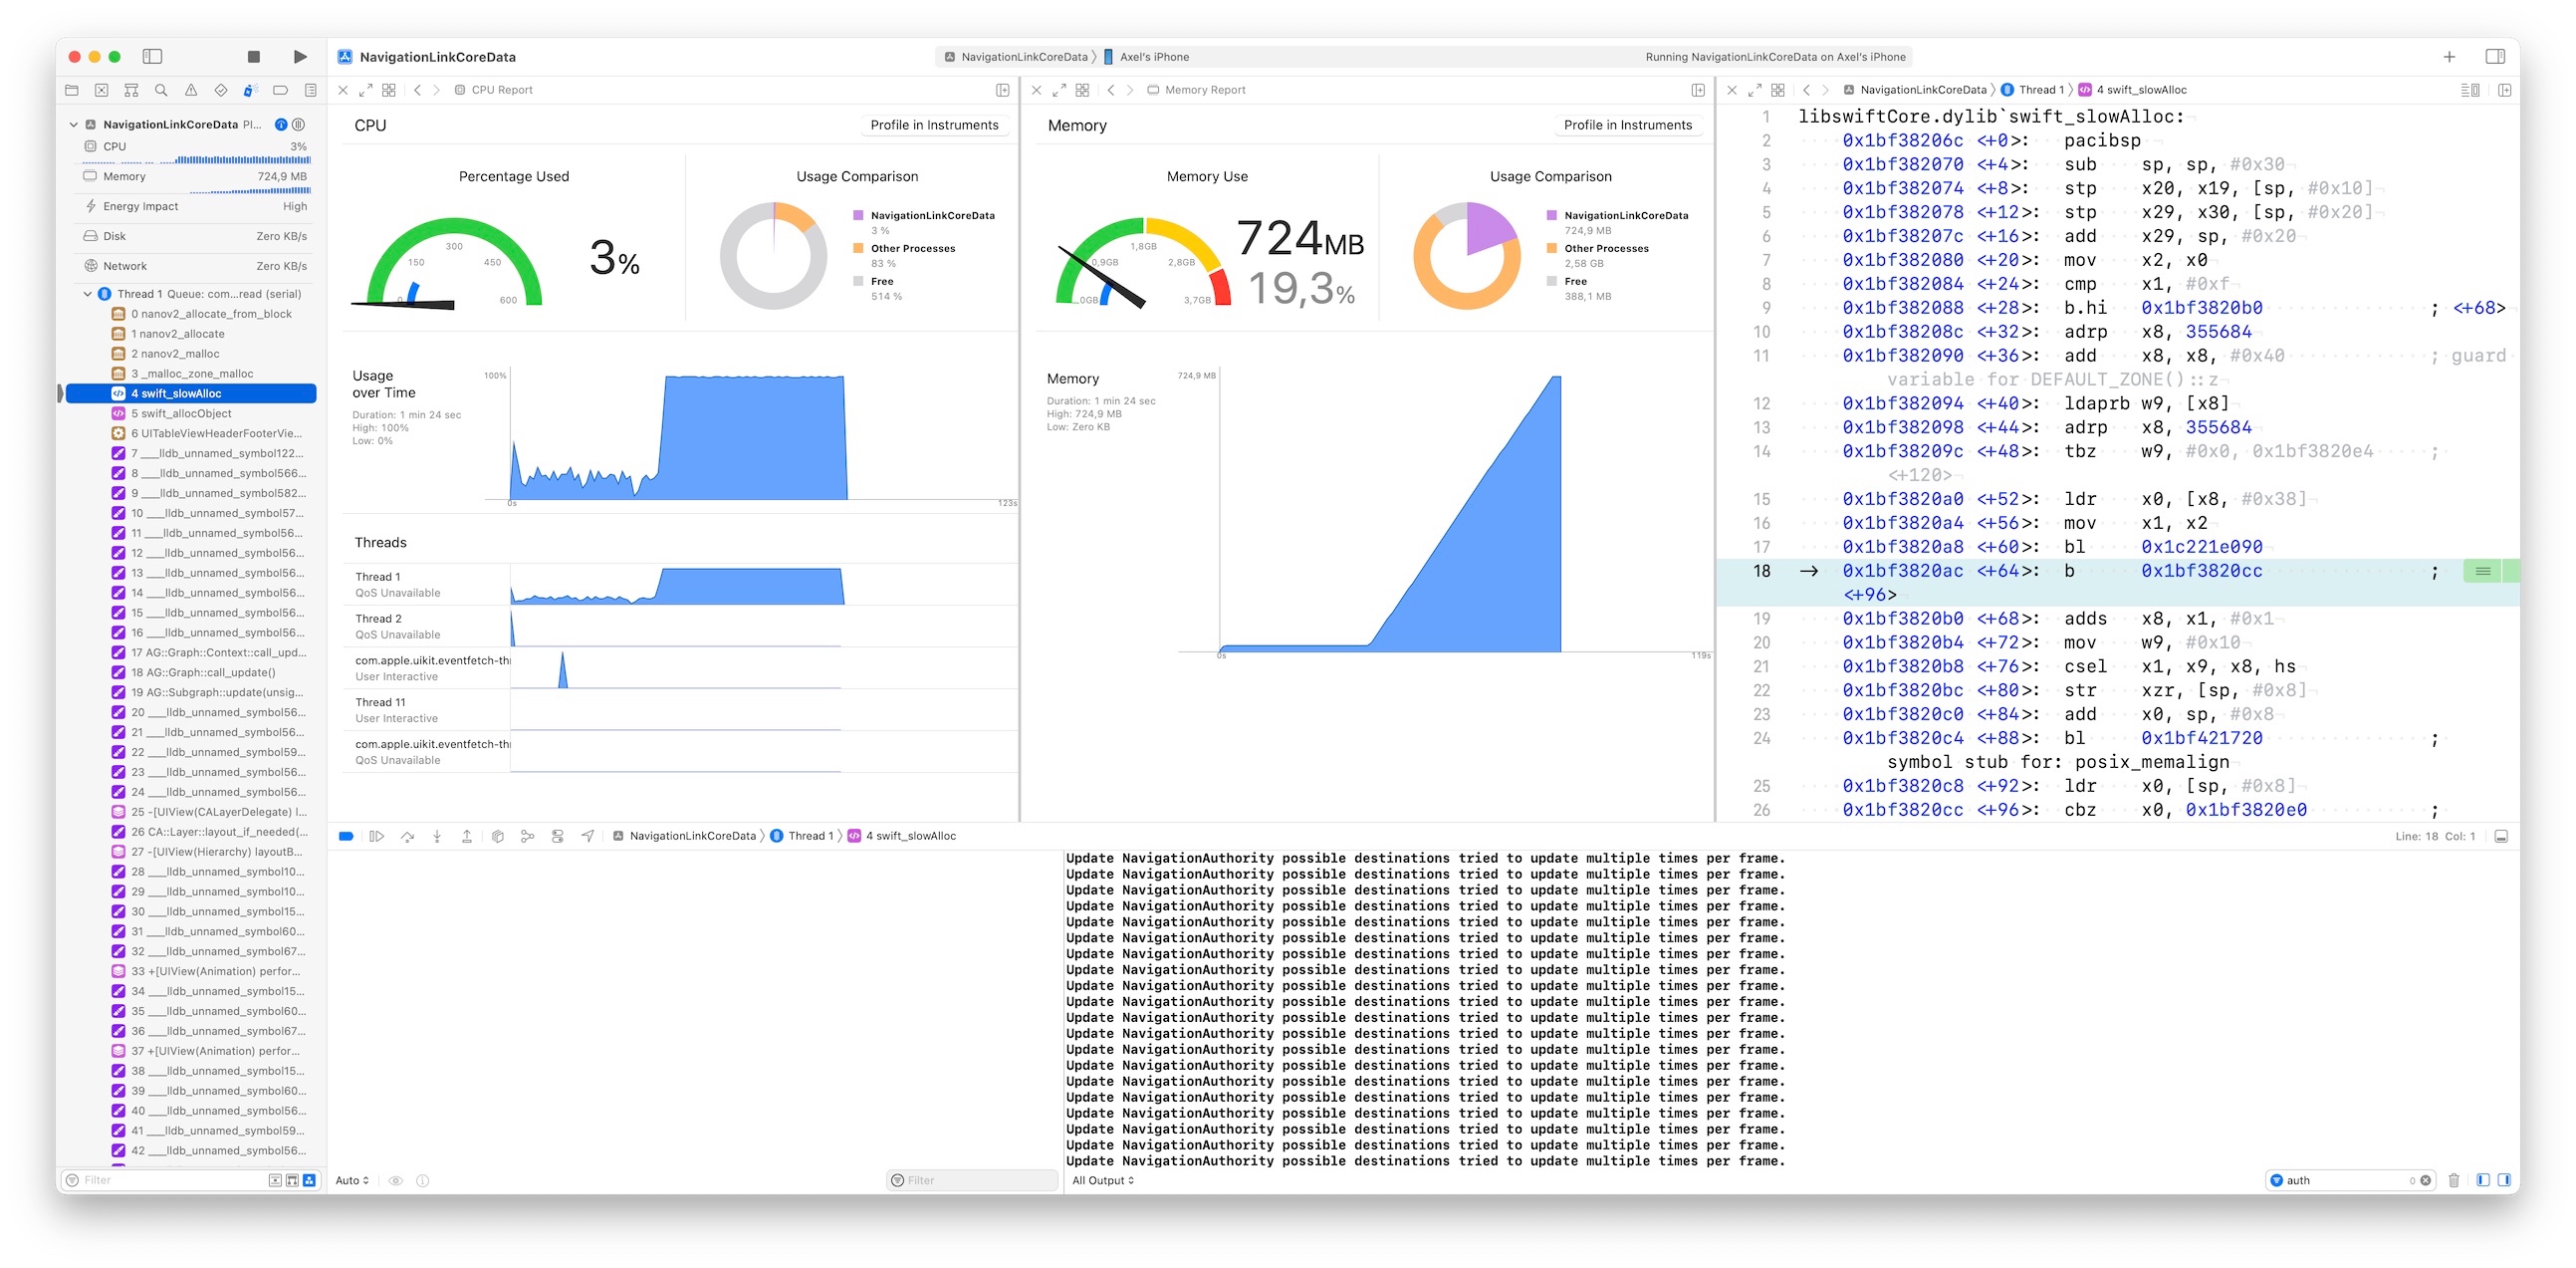Open the Report navigator icon
The height and width of the screenshot is (1268, 2576).
tap(310, 90)
